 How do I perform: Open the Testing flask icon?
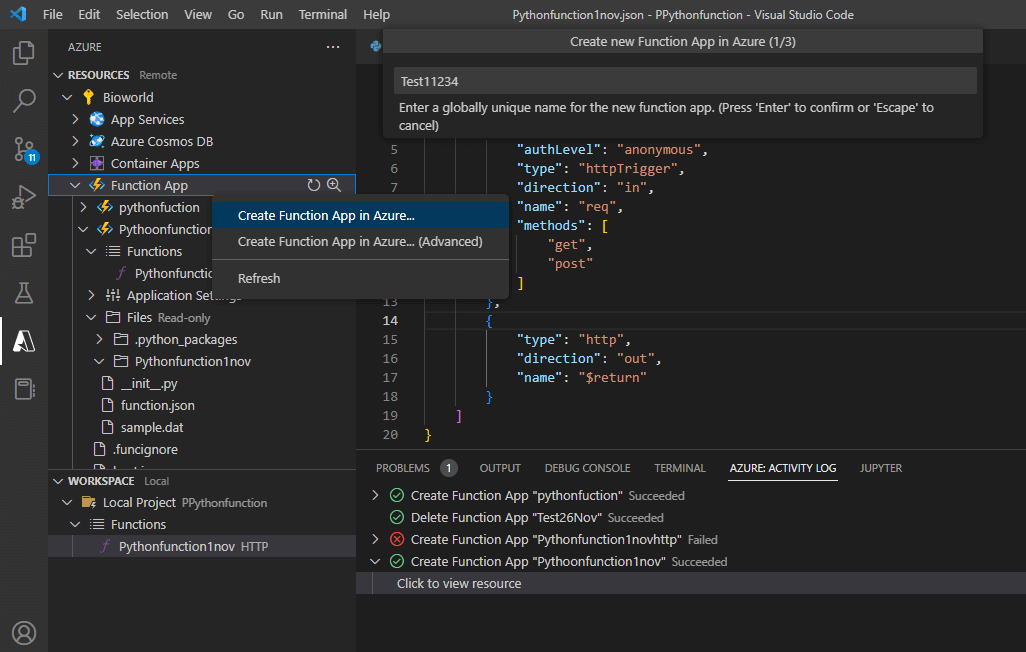point(23,293)
